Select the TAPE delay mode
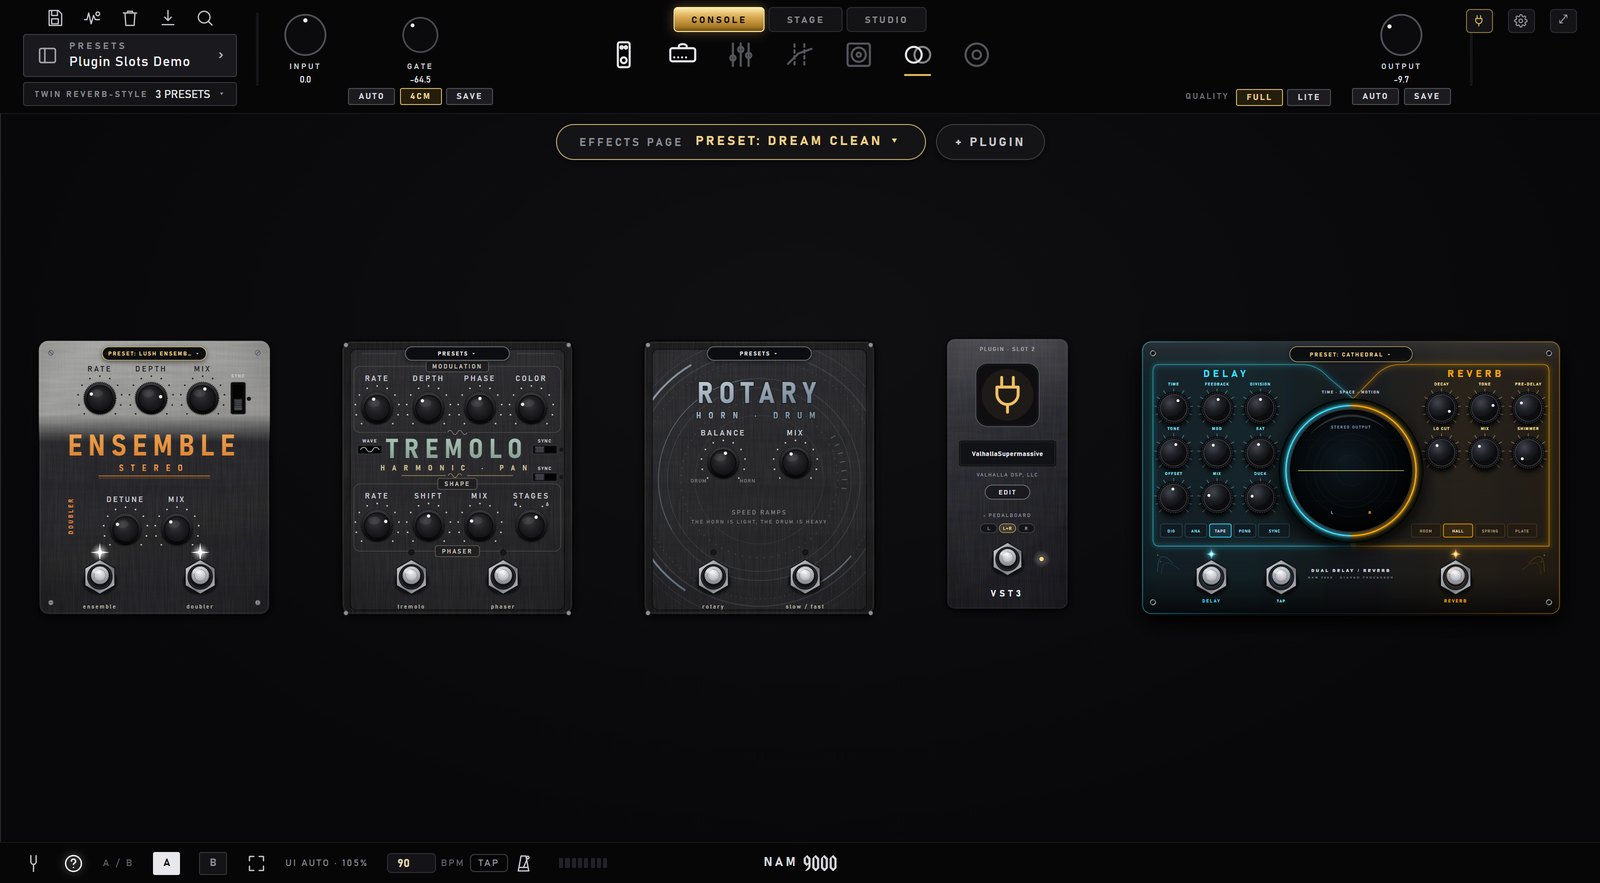Viewport: 1600px width, 883px height. pyautogui.click(x=1220, y=531)
